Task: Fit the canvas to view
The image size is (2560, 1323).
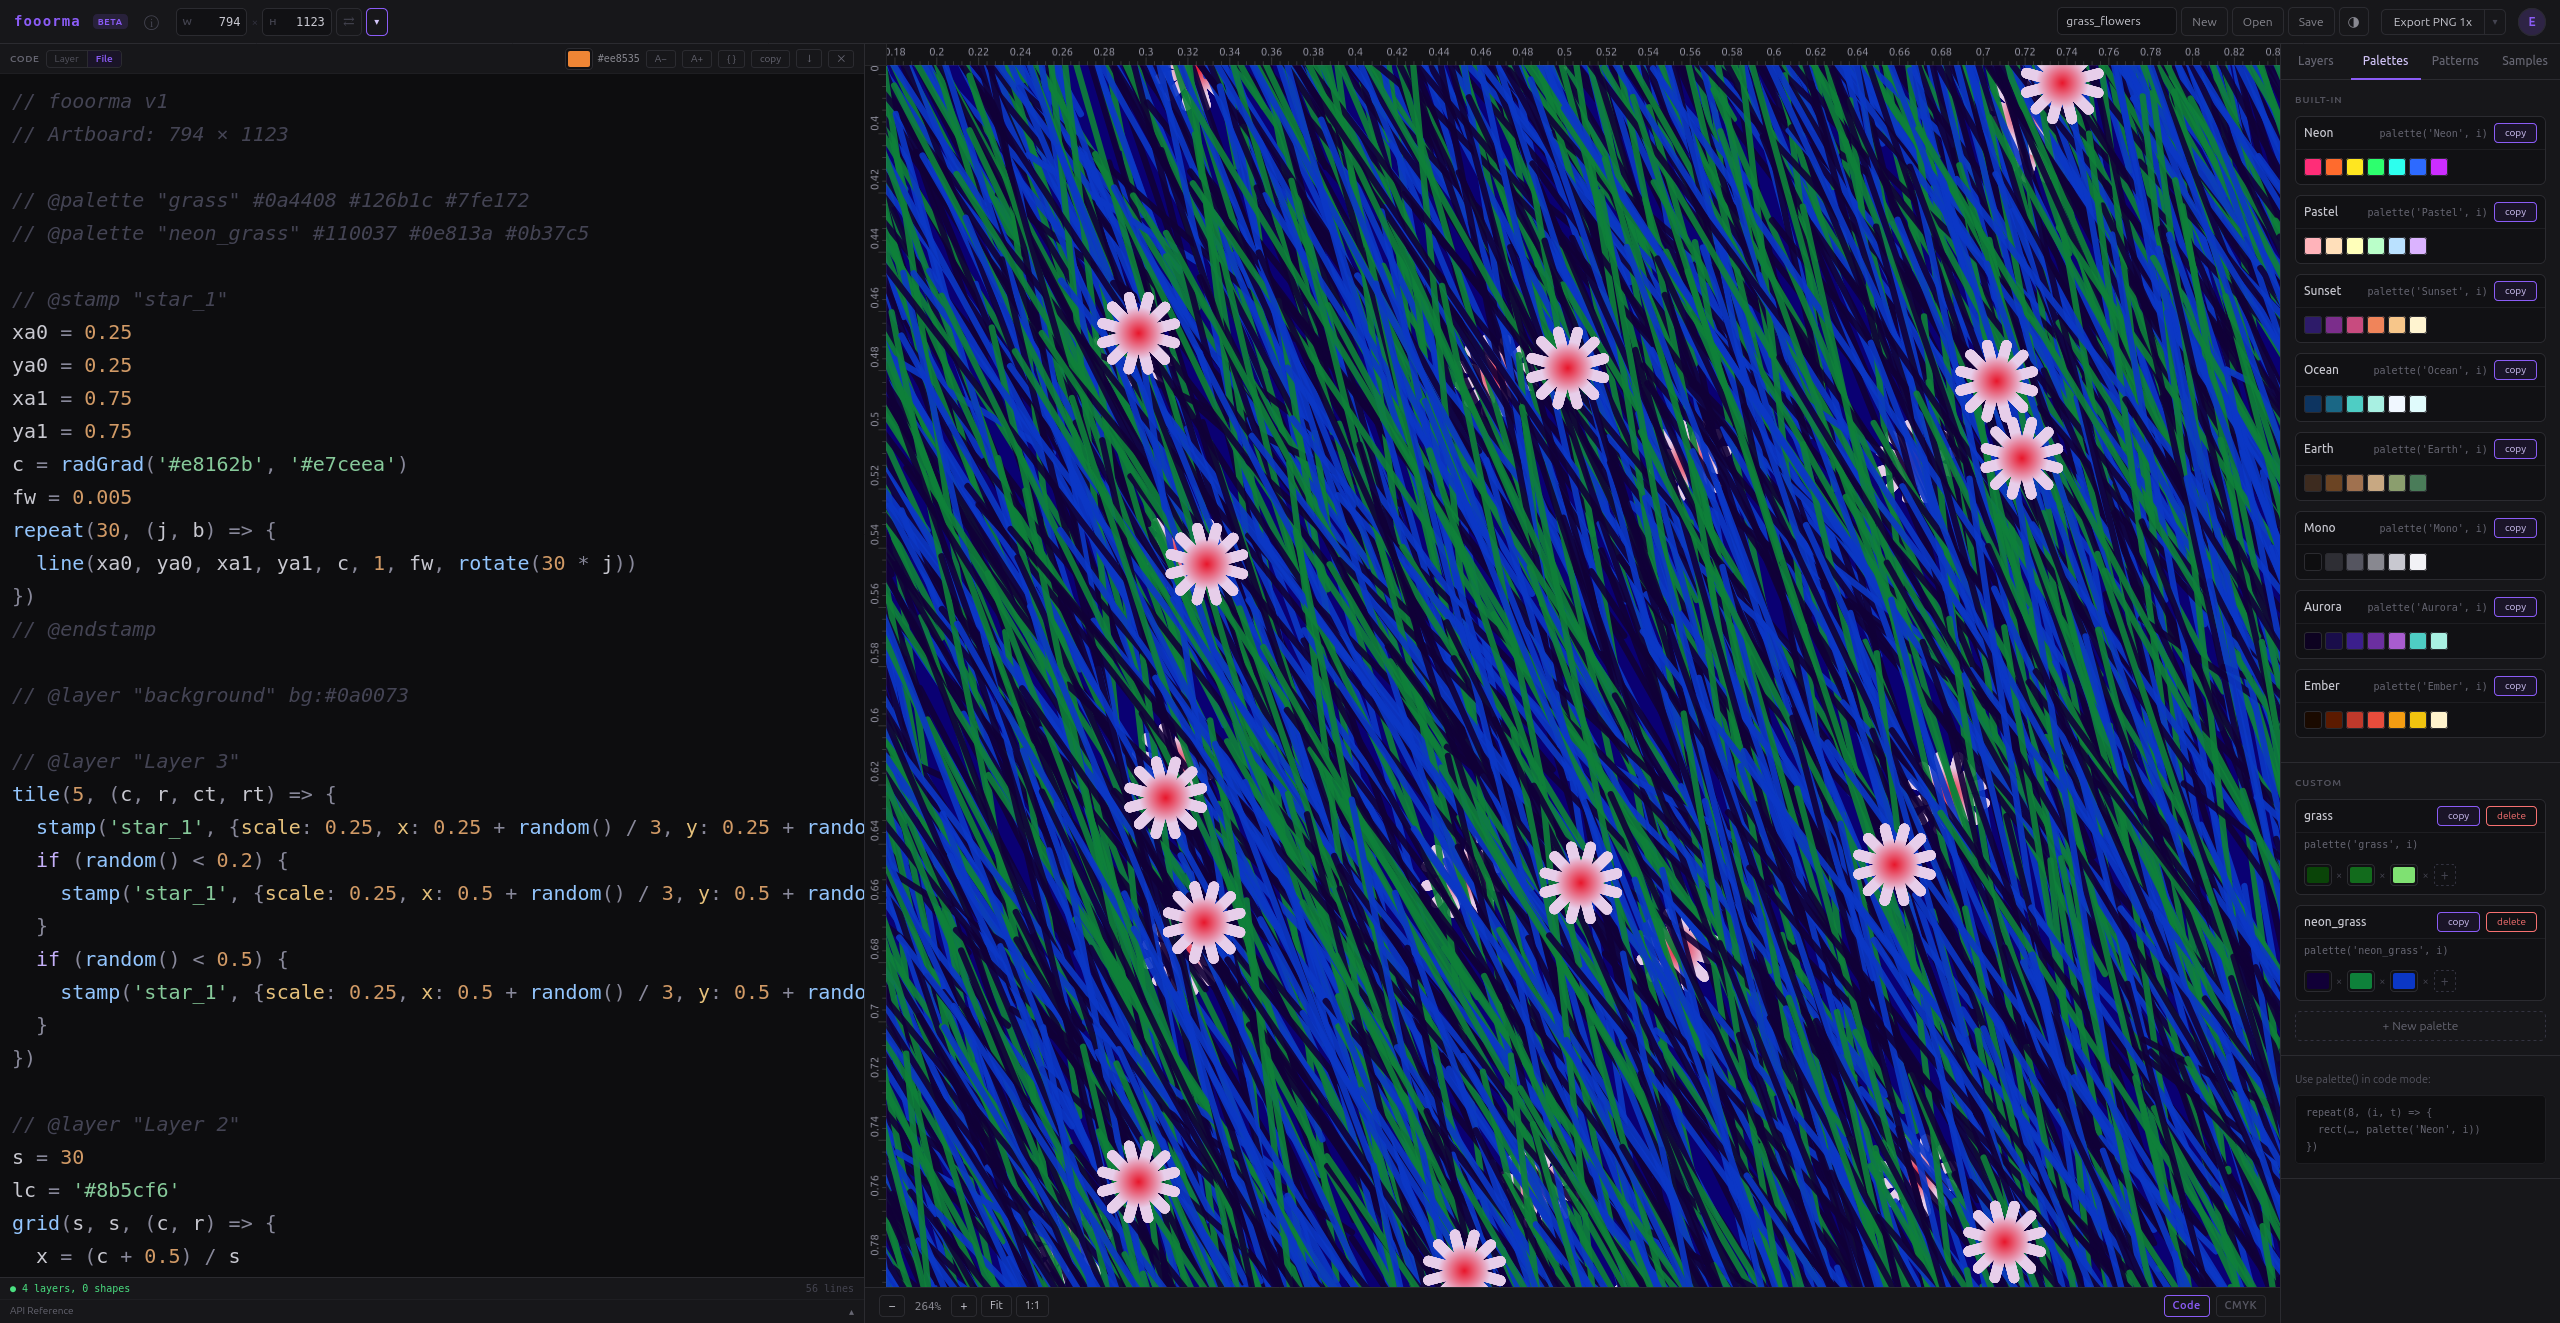Action: (x=996, y=1306)
